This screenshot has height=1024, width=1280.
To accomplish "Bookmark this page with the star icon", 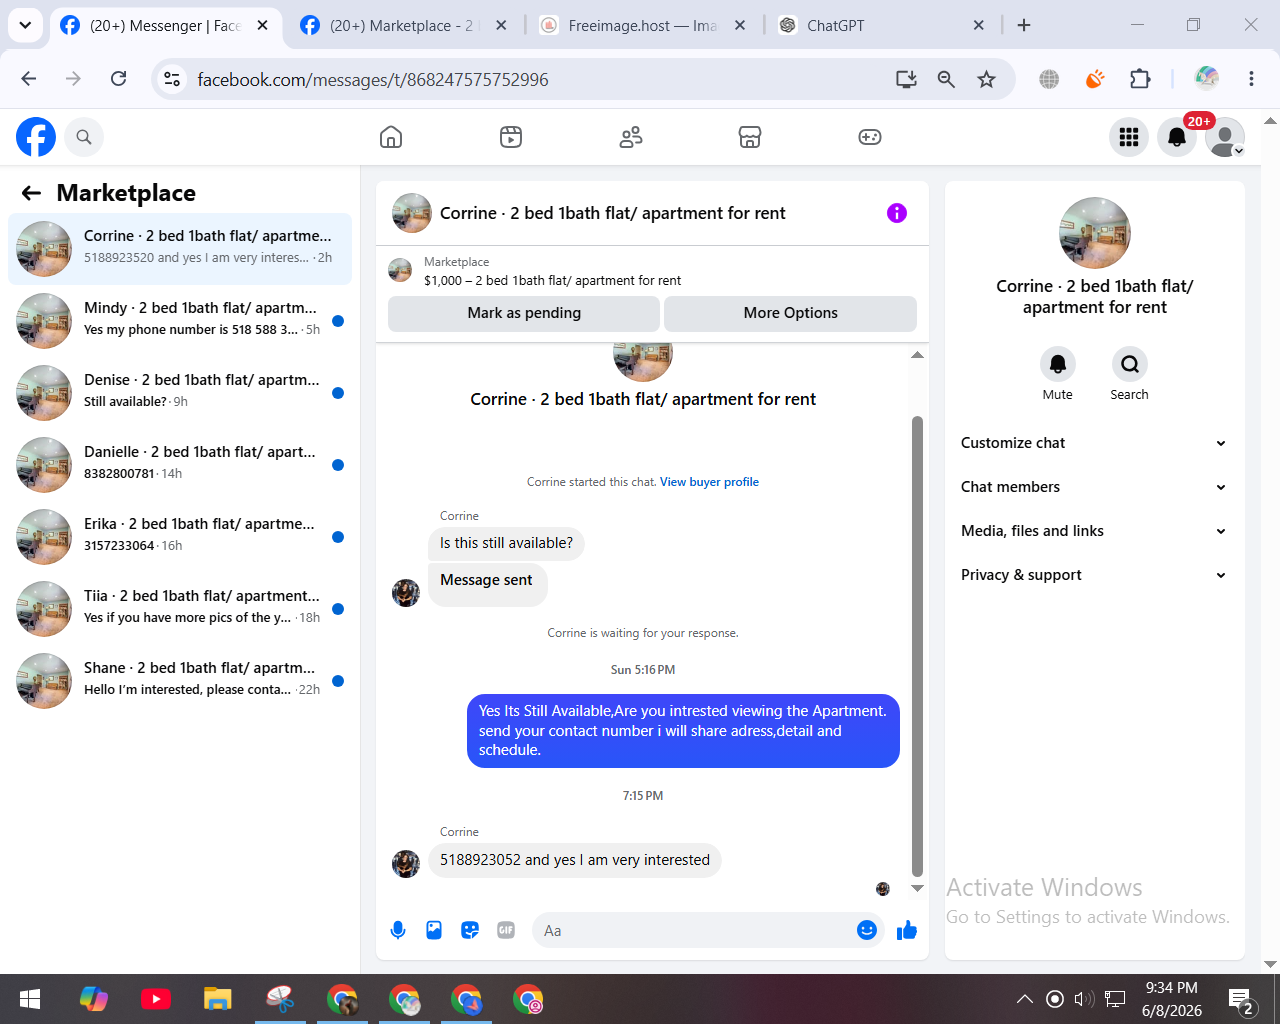I will coord(987,79).
